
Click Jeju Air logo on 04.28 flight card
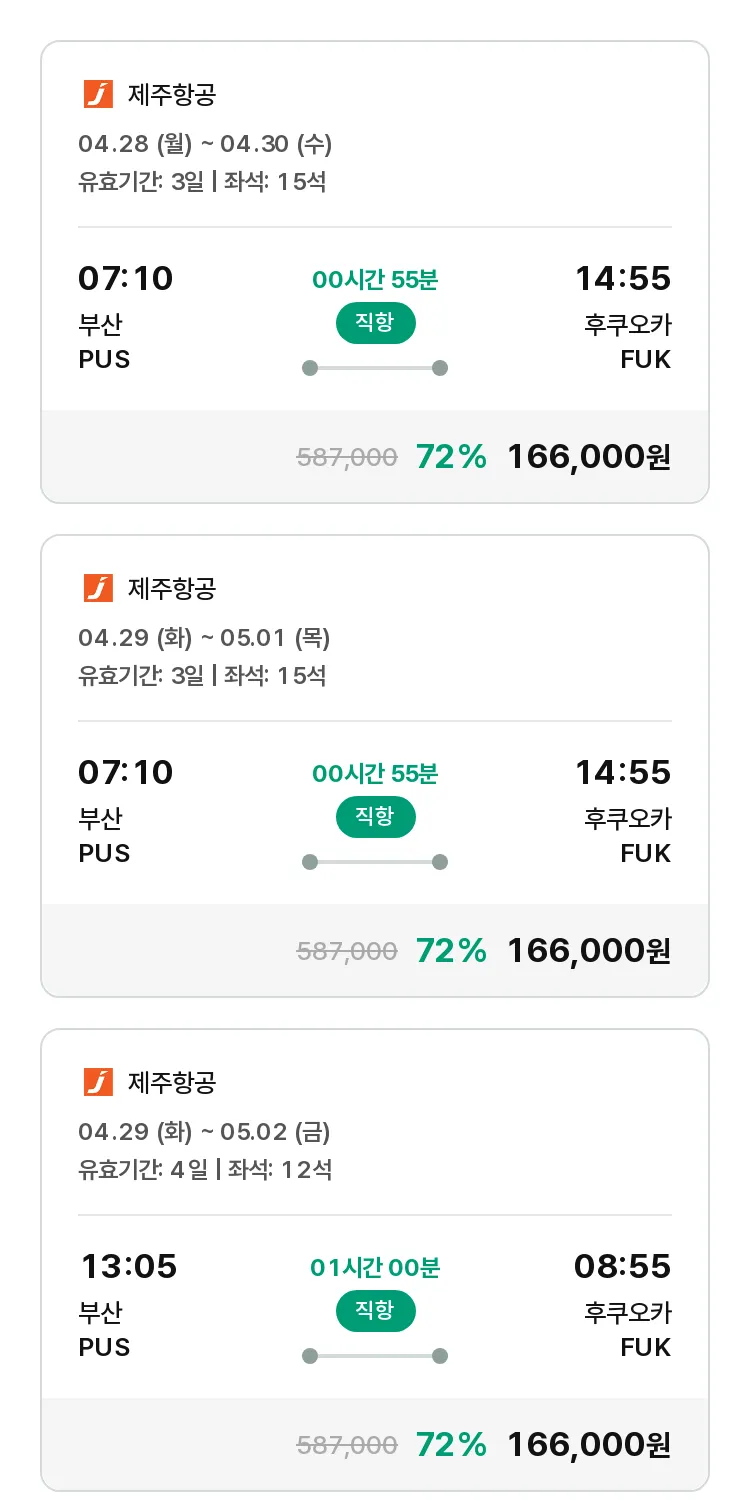(98, 94)
